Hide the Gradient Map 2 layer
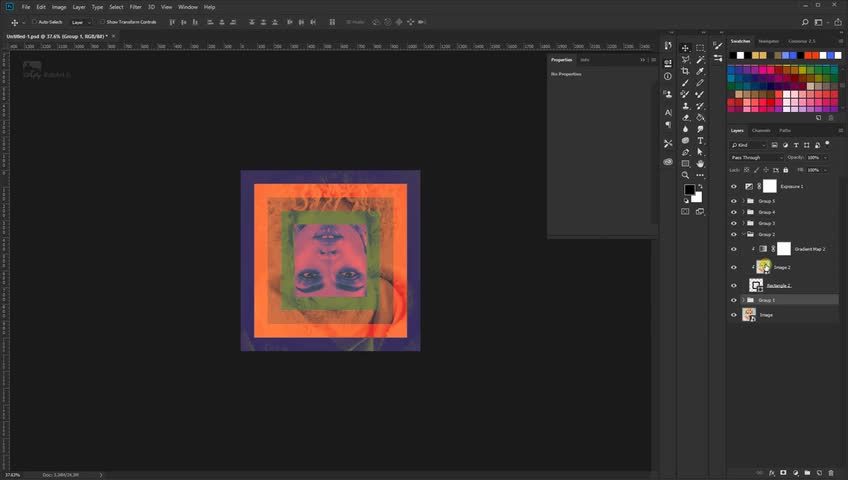Image resolution: width=848 pixels, height=480 pixels. (734, 249)
